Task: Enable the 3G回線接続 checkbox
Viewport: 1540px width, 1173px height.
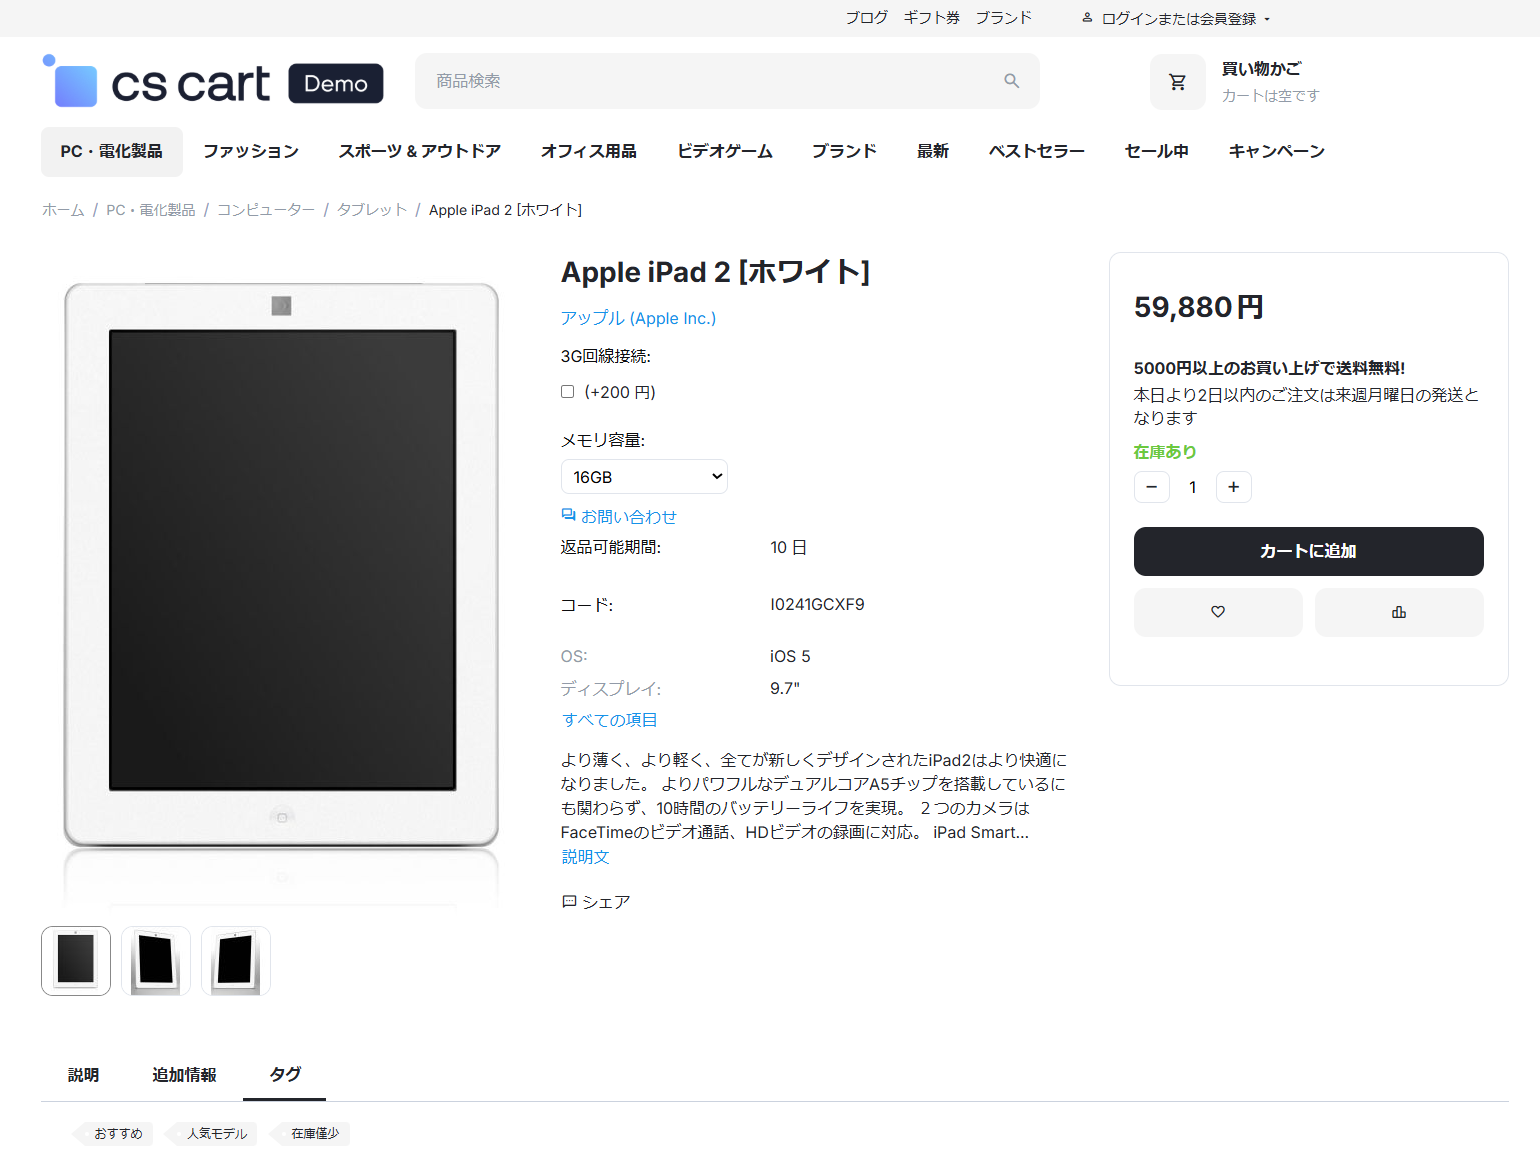Action: (567, 392)
